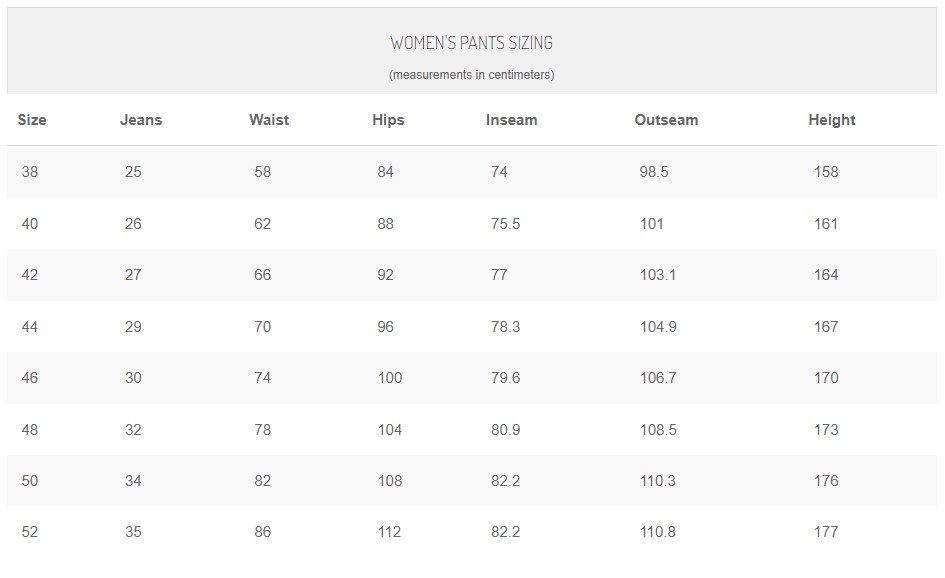Screen dimensions: 945x578
Task: Click the Outseam column header
Action: click(x=666, y=120)
